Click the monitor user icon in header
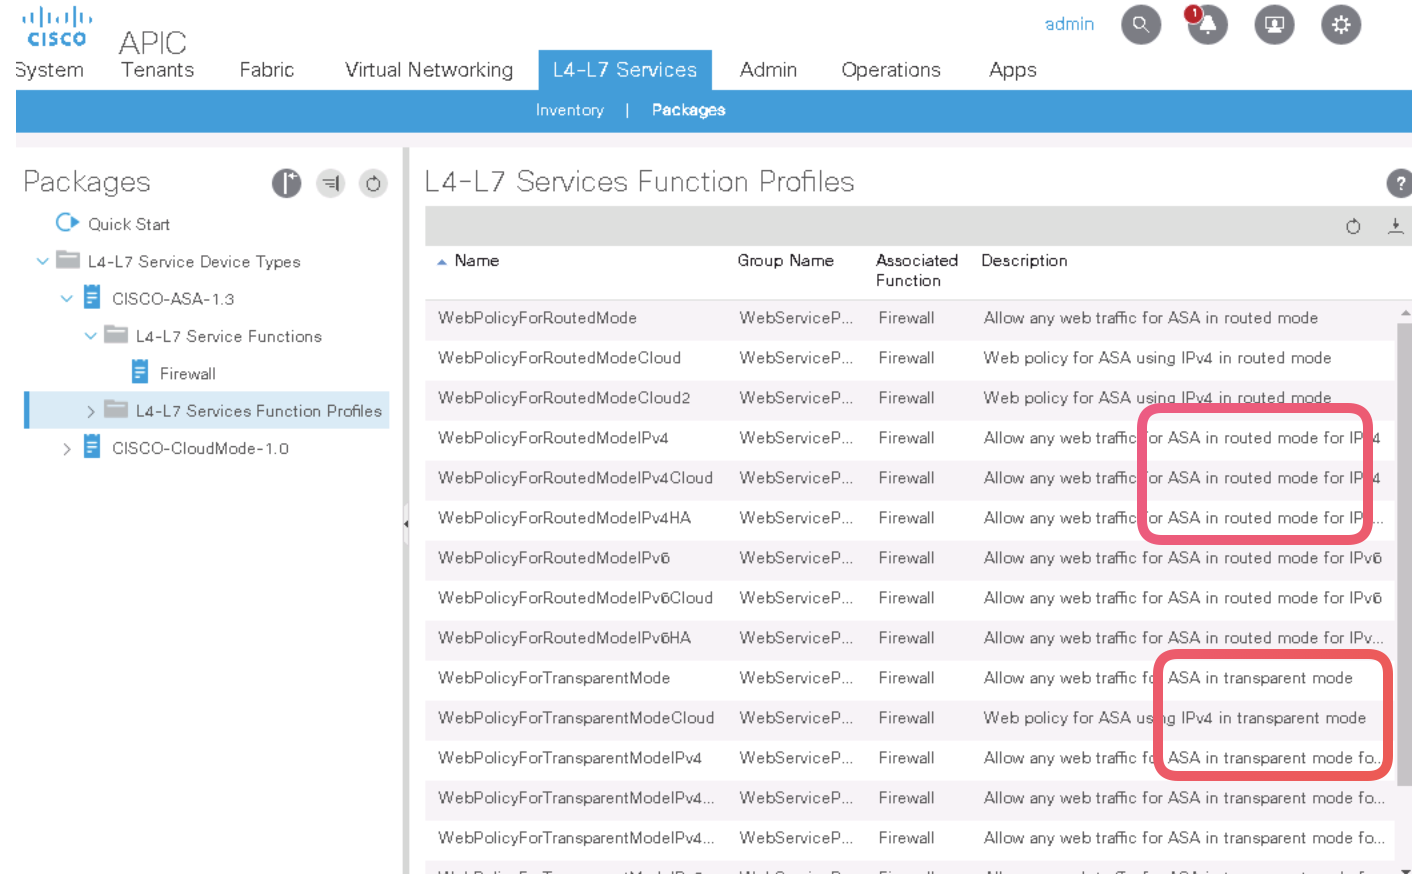The width and height of the screenshot is (1412, 874). 1274,25
